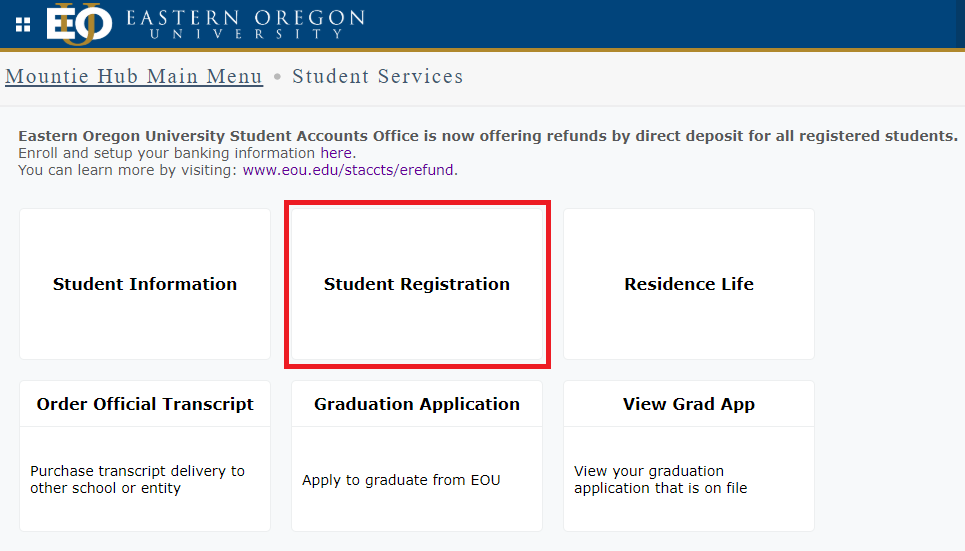The image size is (965, 551).
Task: Click the View Grad App heading
Action: pos(689,404)
